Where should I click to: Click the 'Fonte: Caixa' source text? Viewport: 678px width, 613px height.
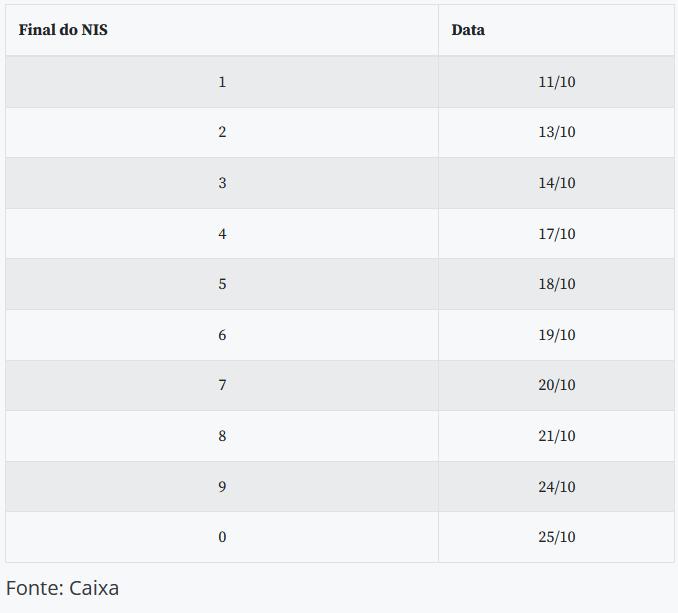[x=62, y=588]
